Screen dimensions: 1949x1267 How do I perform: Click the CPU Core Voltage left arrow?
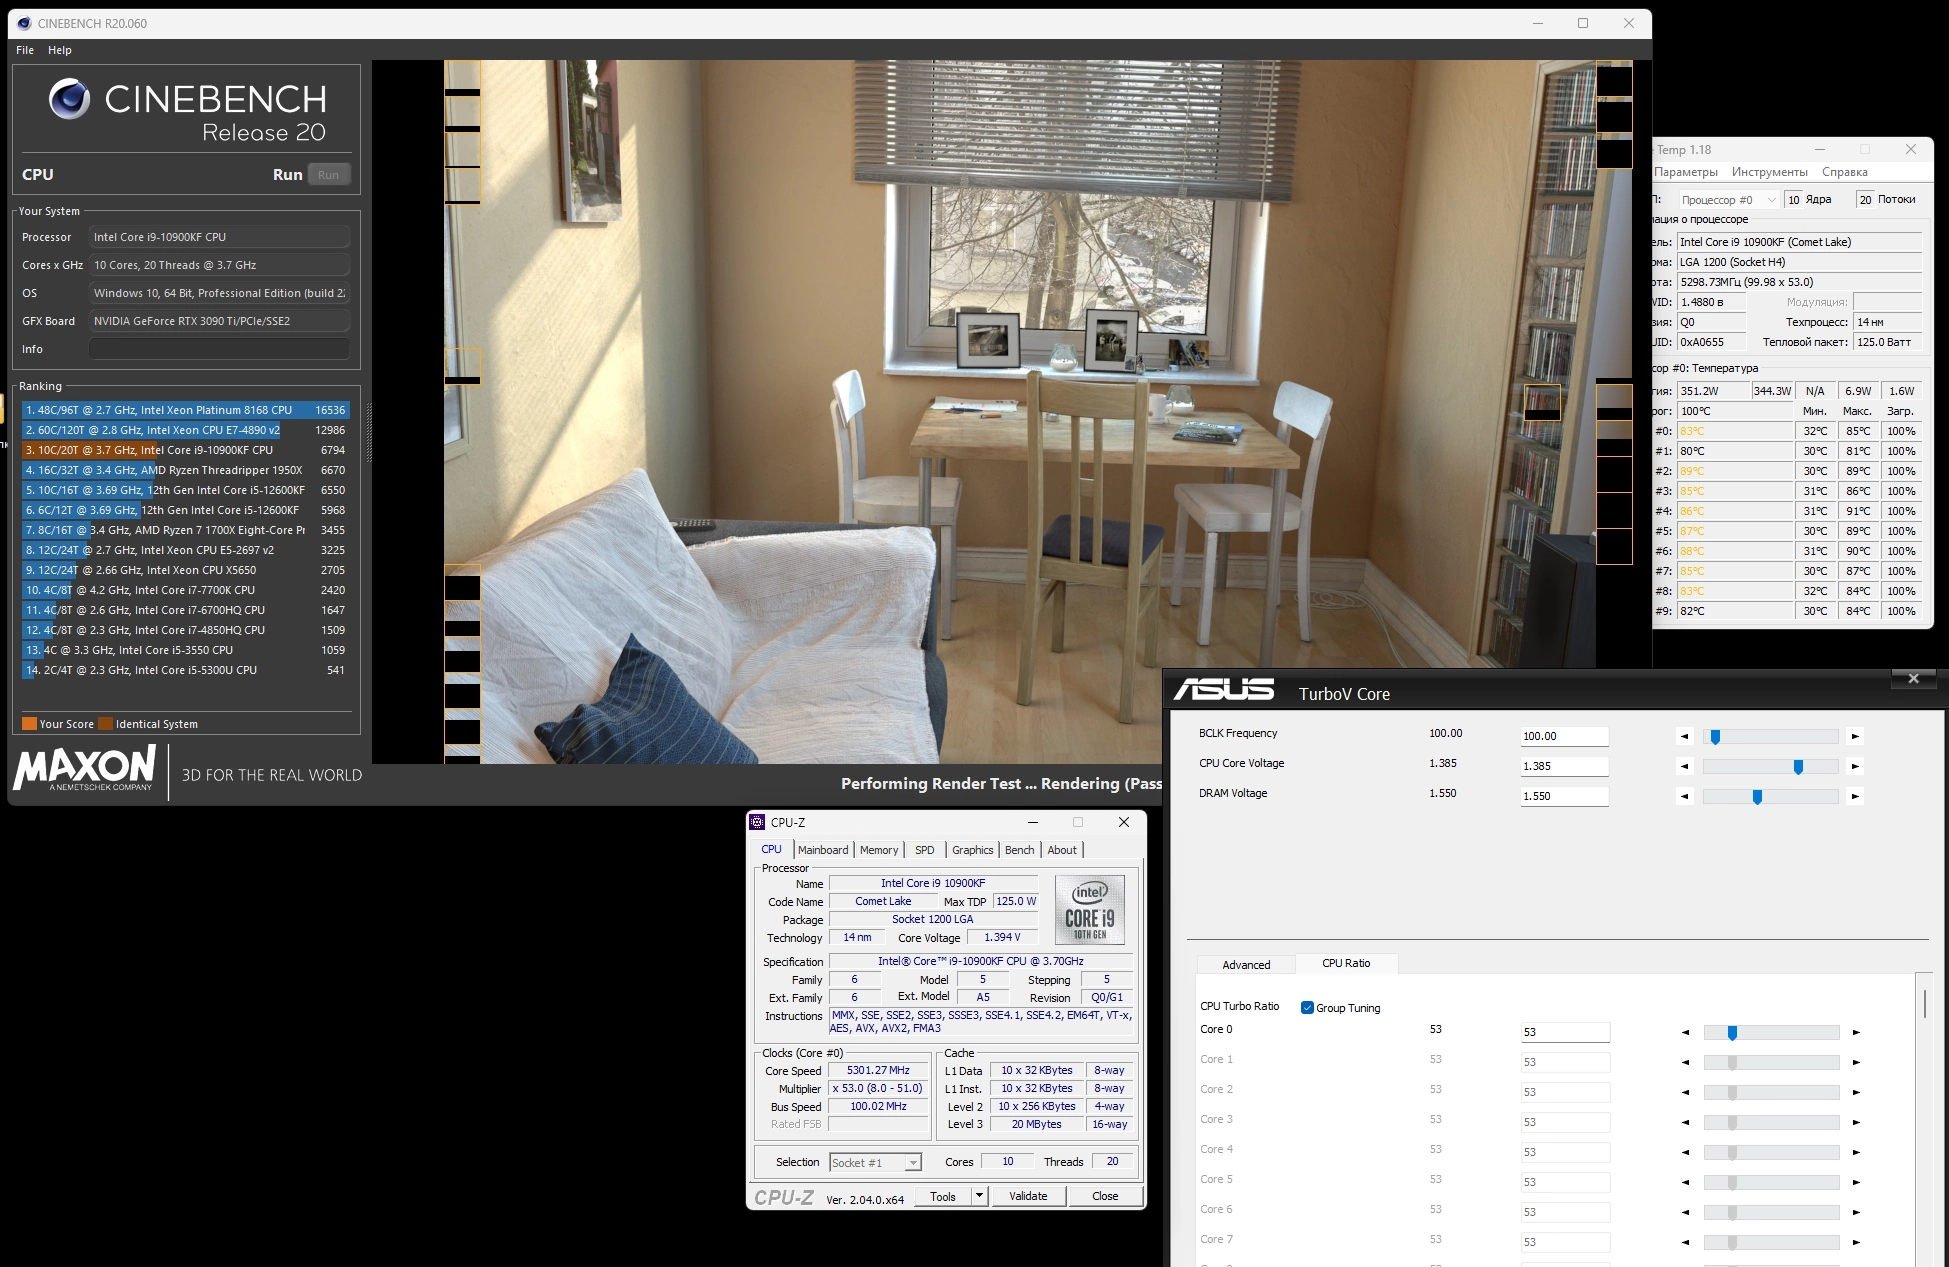pos(1685,766)
